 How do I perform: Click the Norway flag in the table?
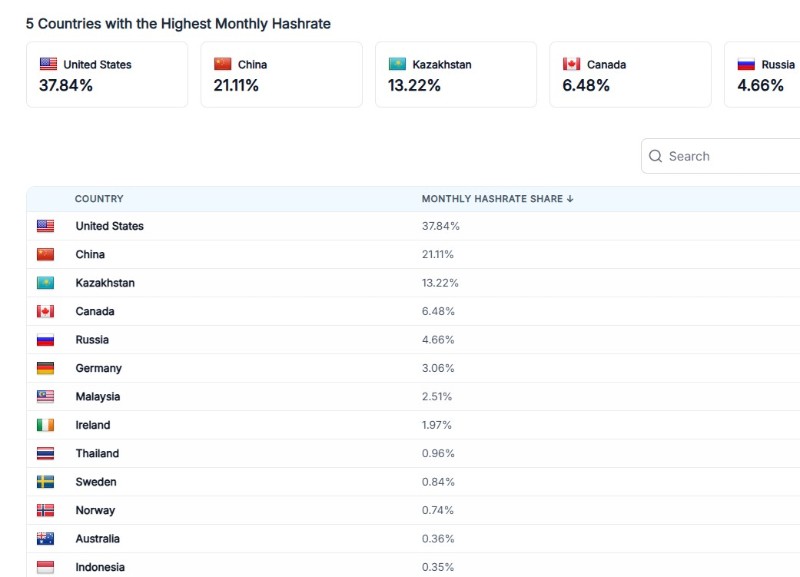45,510
